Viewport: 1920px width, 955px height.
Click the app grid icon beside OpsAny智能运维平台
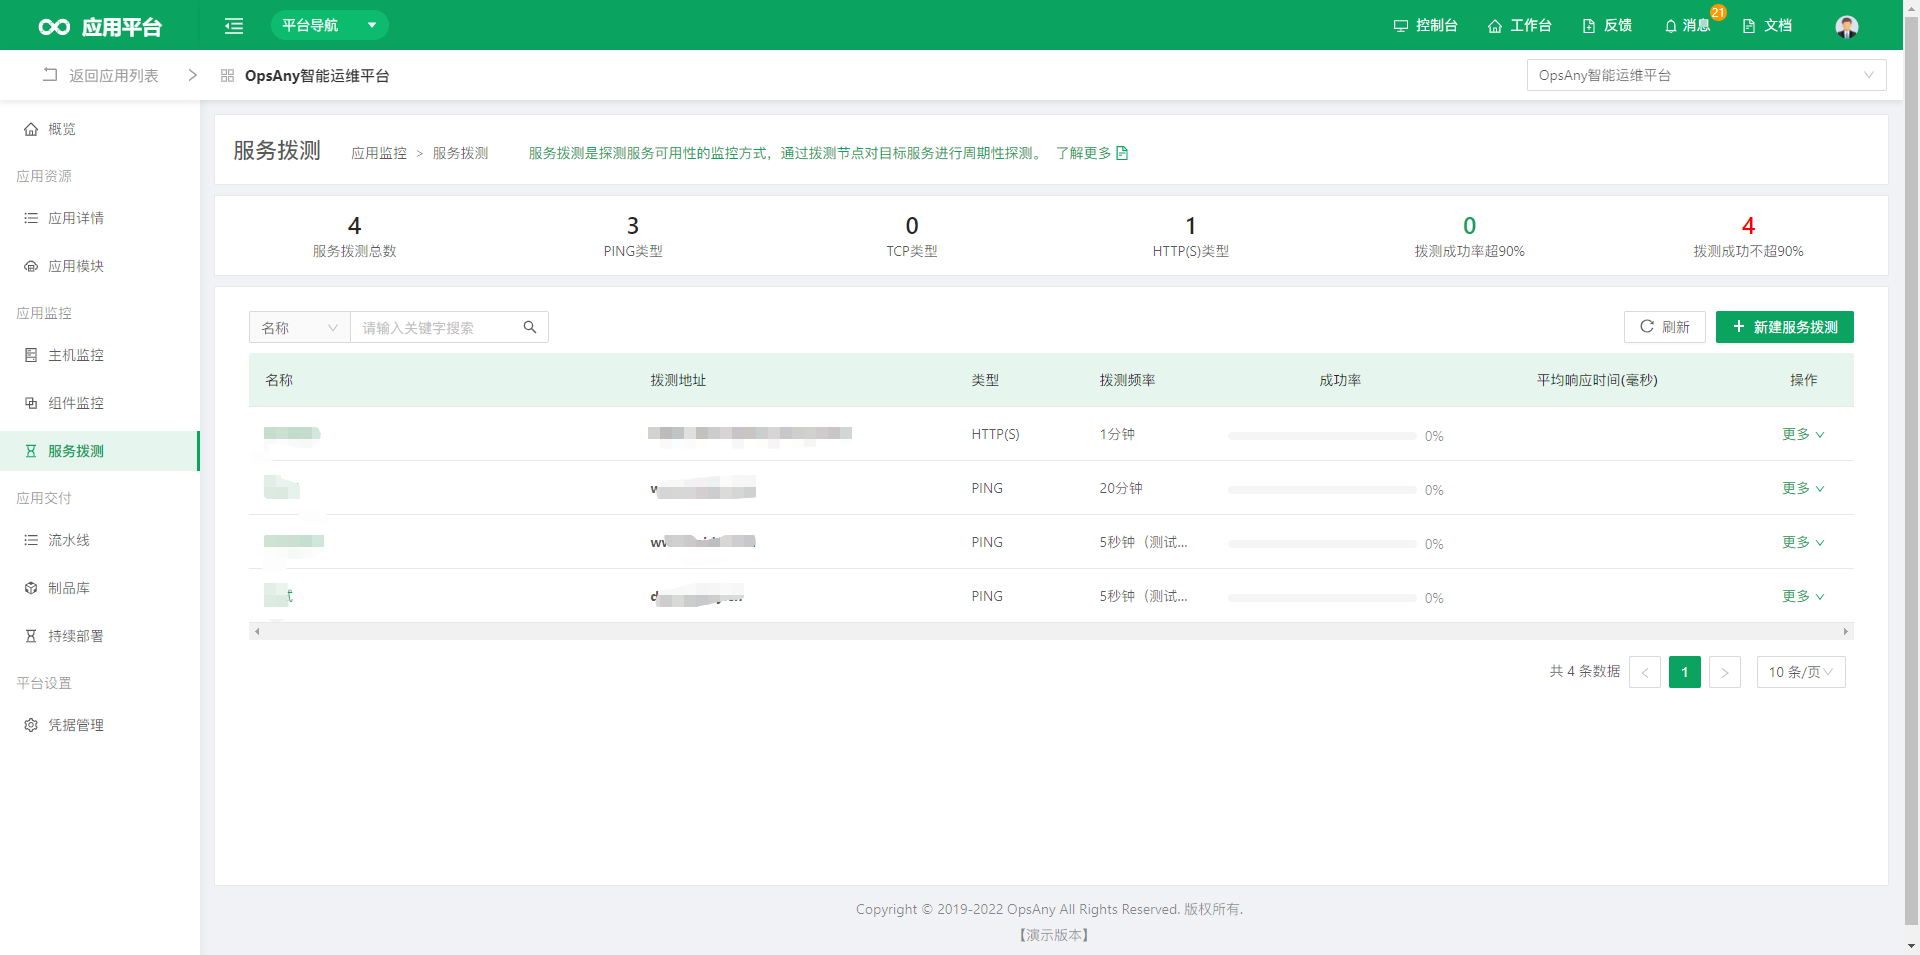(x=227, y=75)
